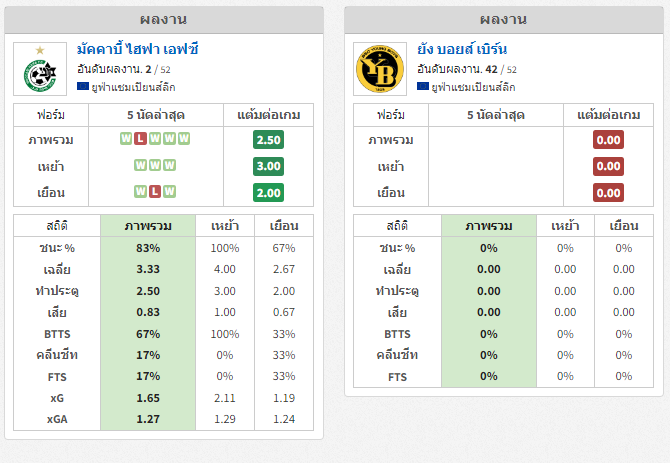The width and height of the screenshot is (670, 463).
Task: Click the 1.24 away xGA value
Action: 284,419
